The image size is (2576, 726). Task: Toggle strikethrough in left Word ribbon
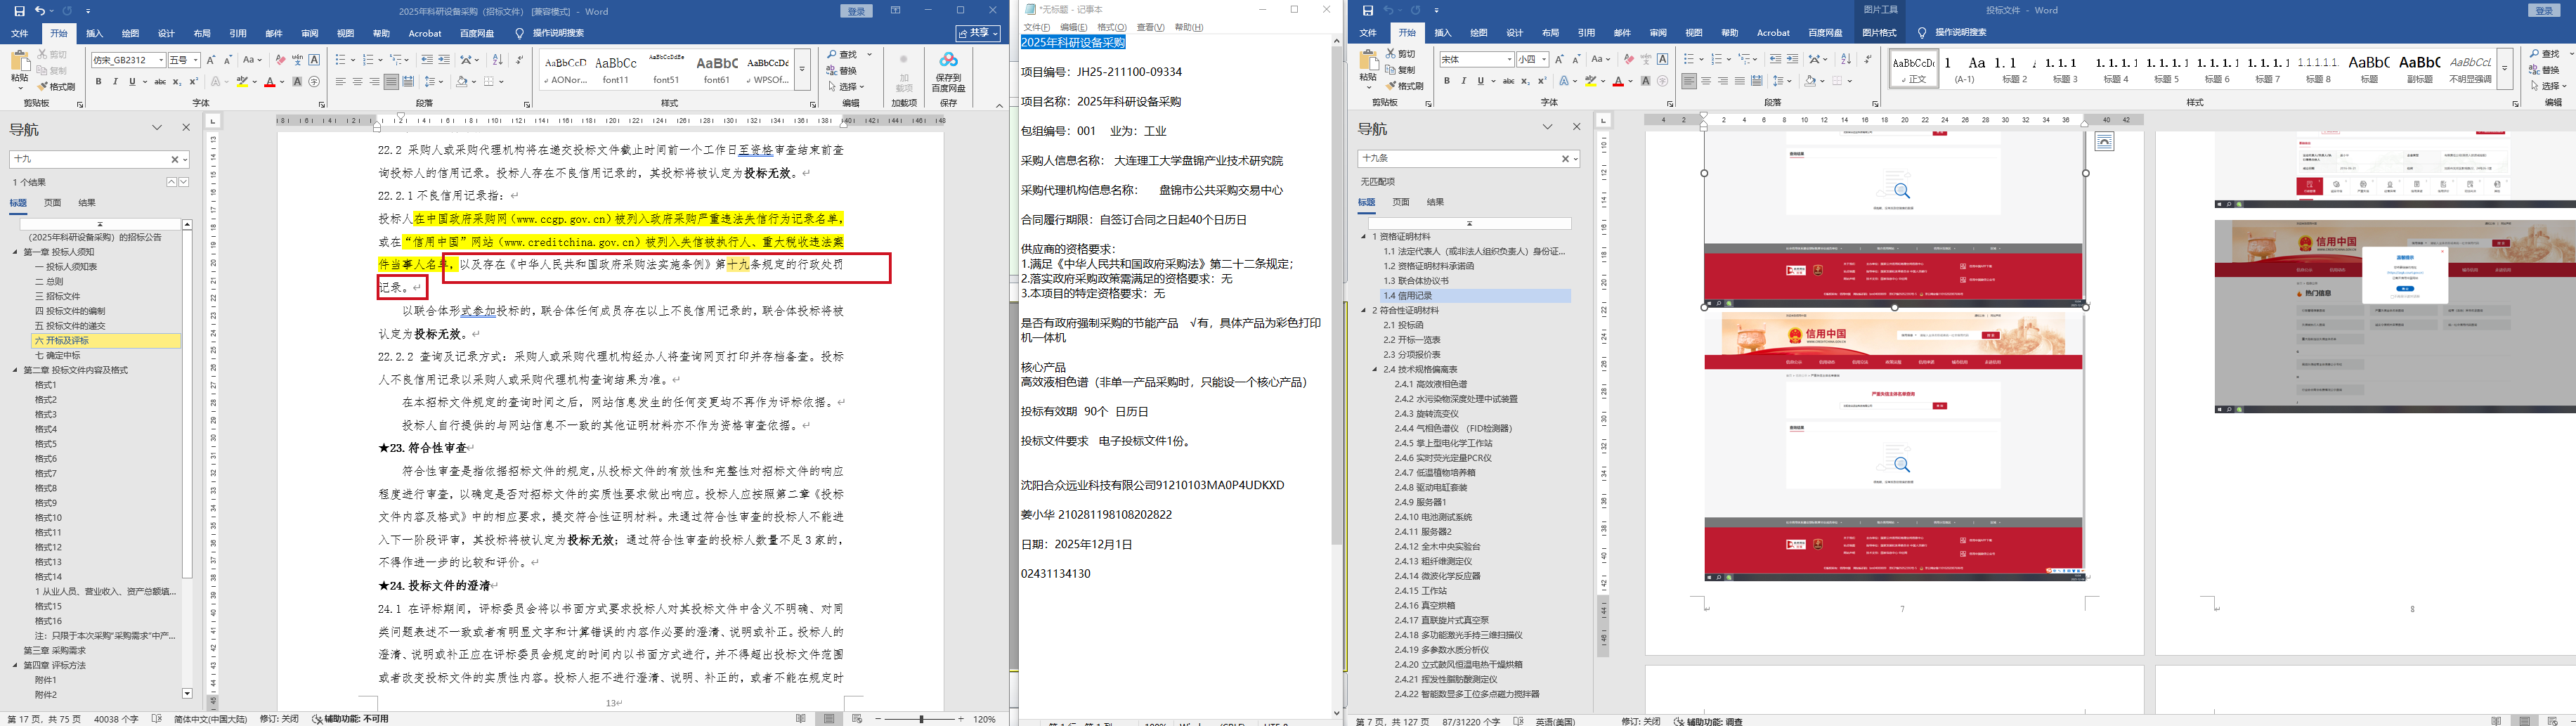160,82
